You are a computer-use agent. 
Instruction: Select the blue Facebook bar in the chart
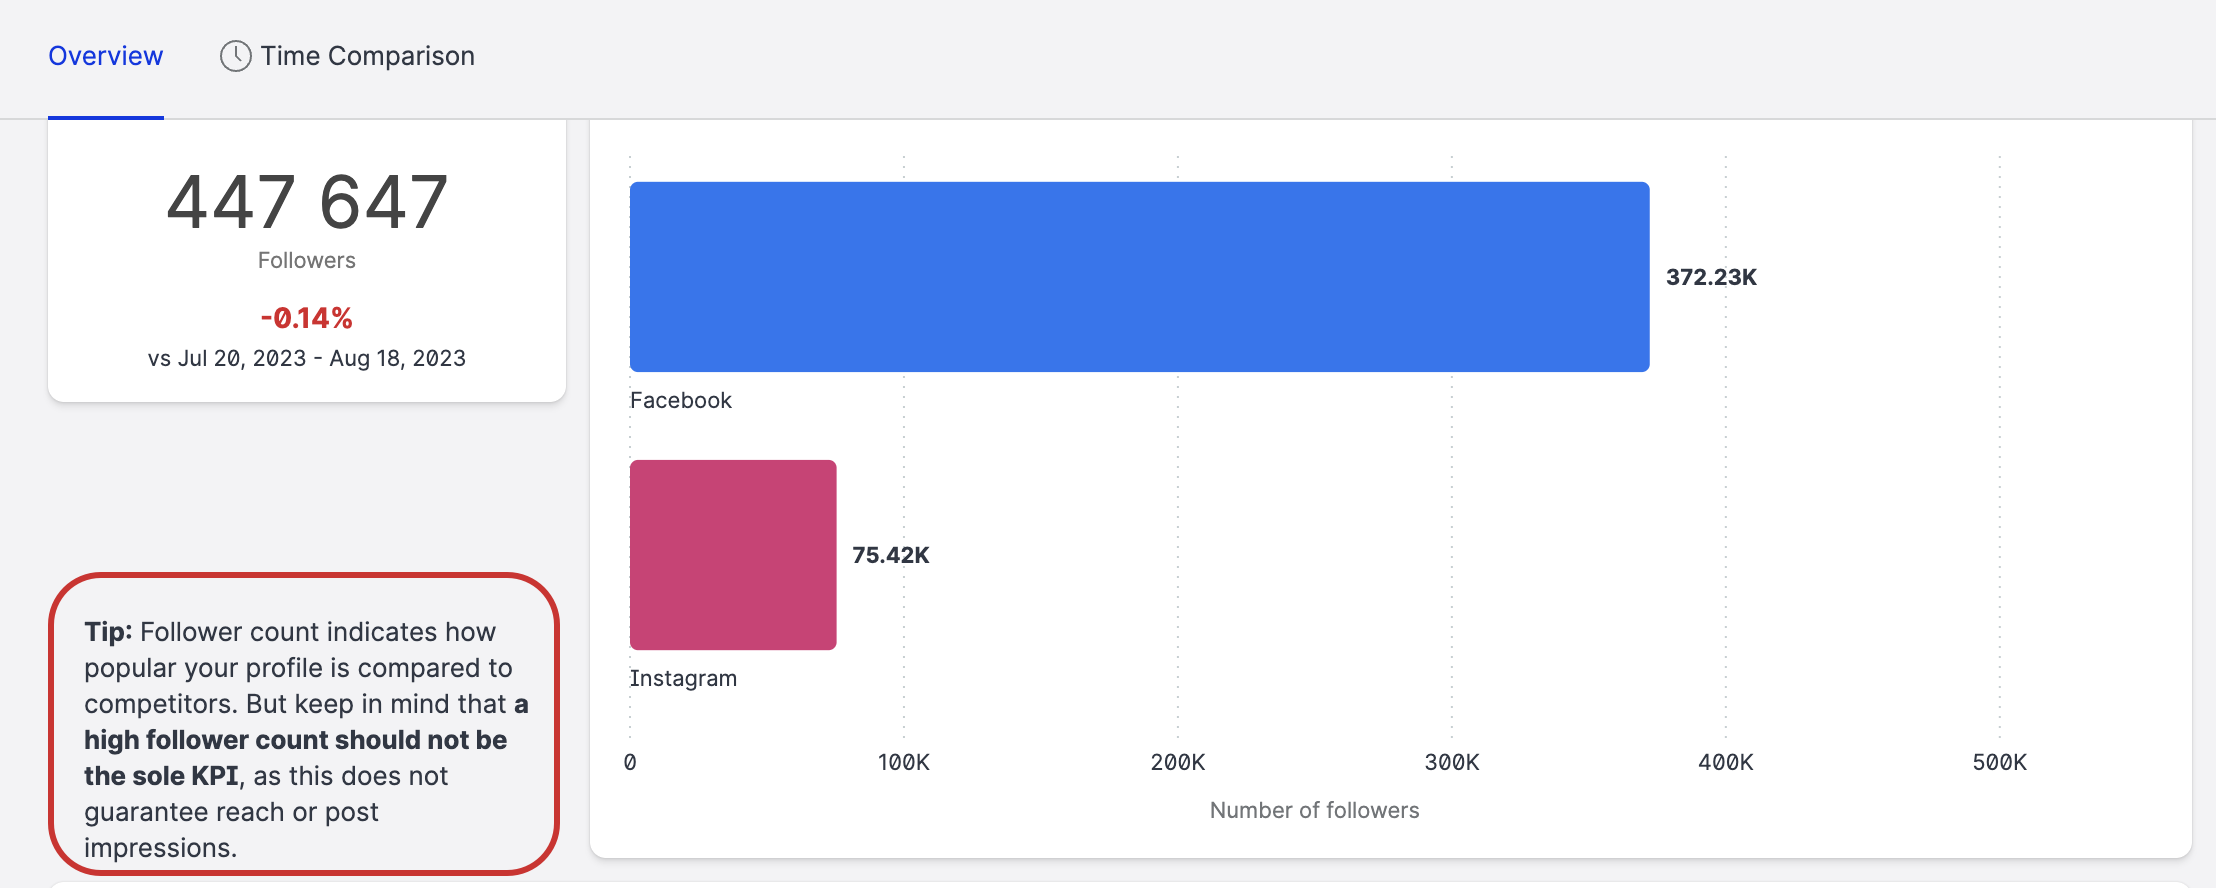(1140, 277)
